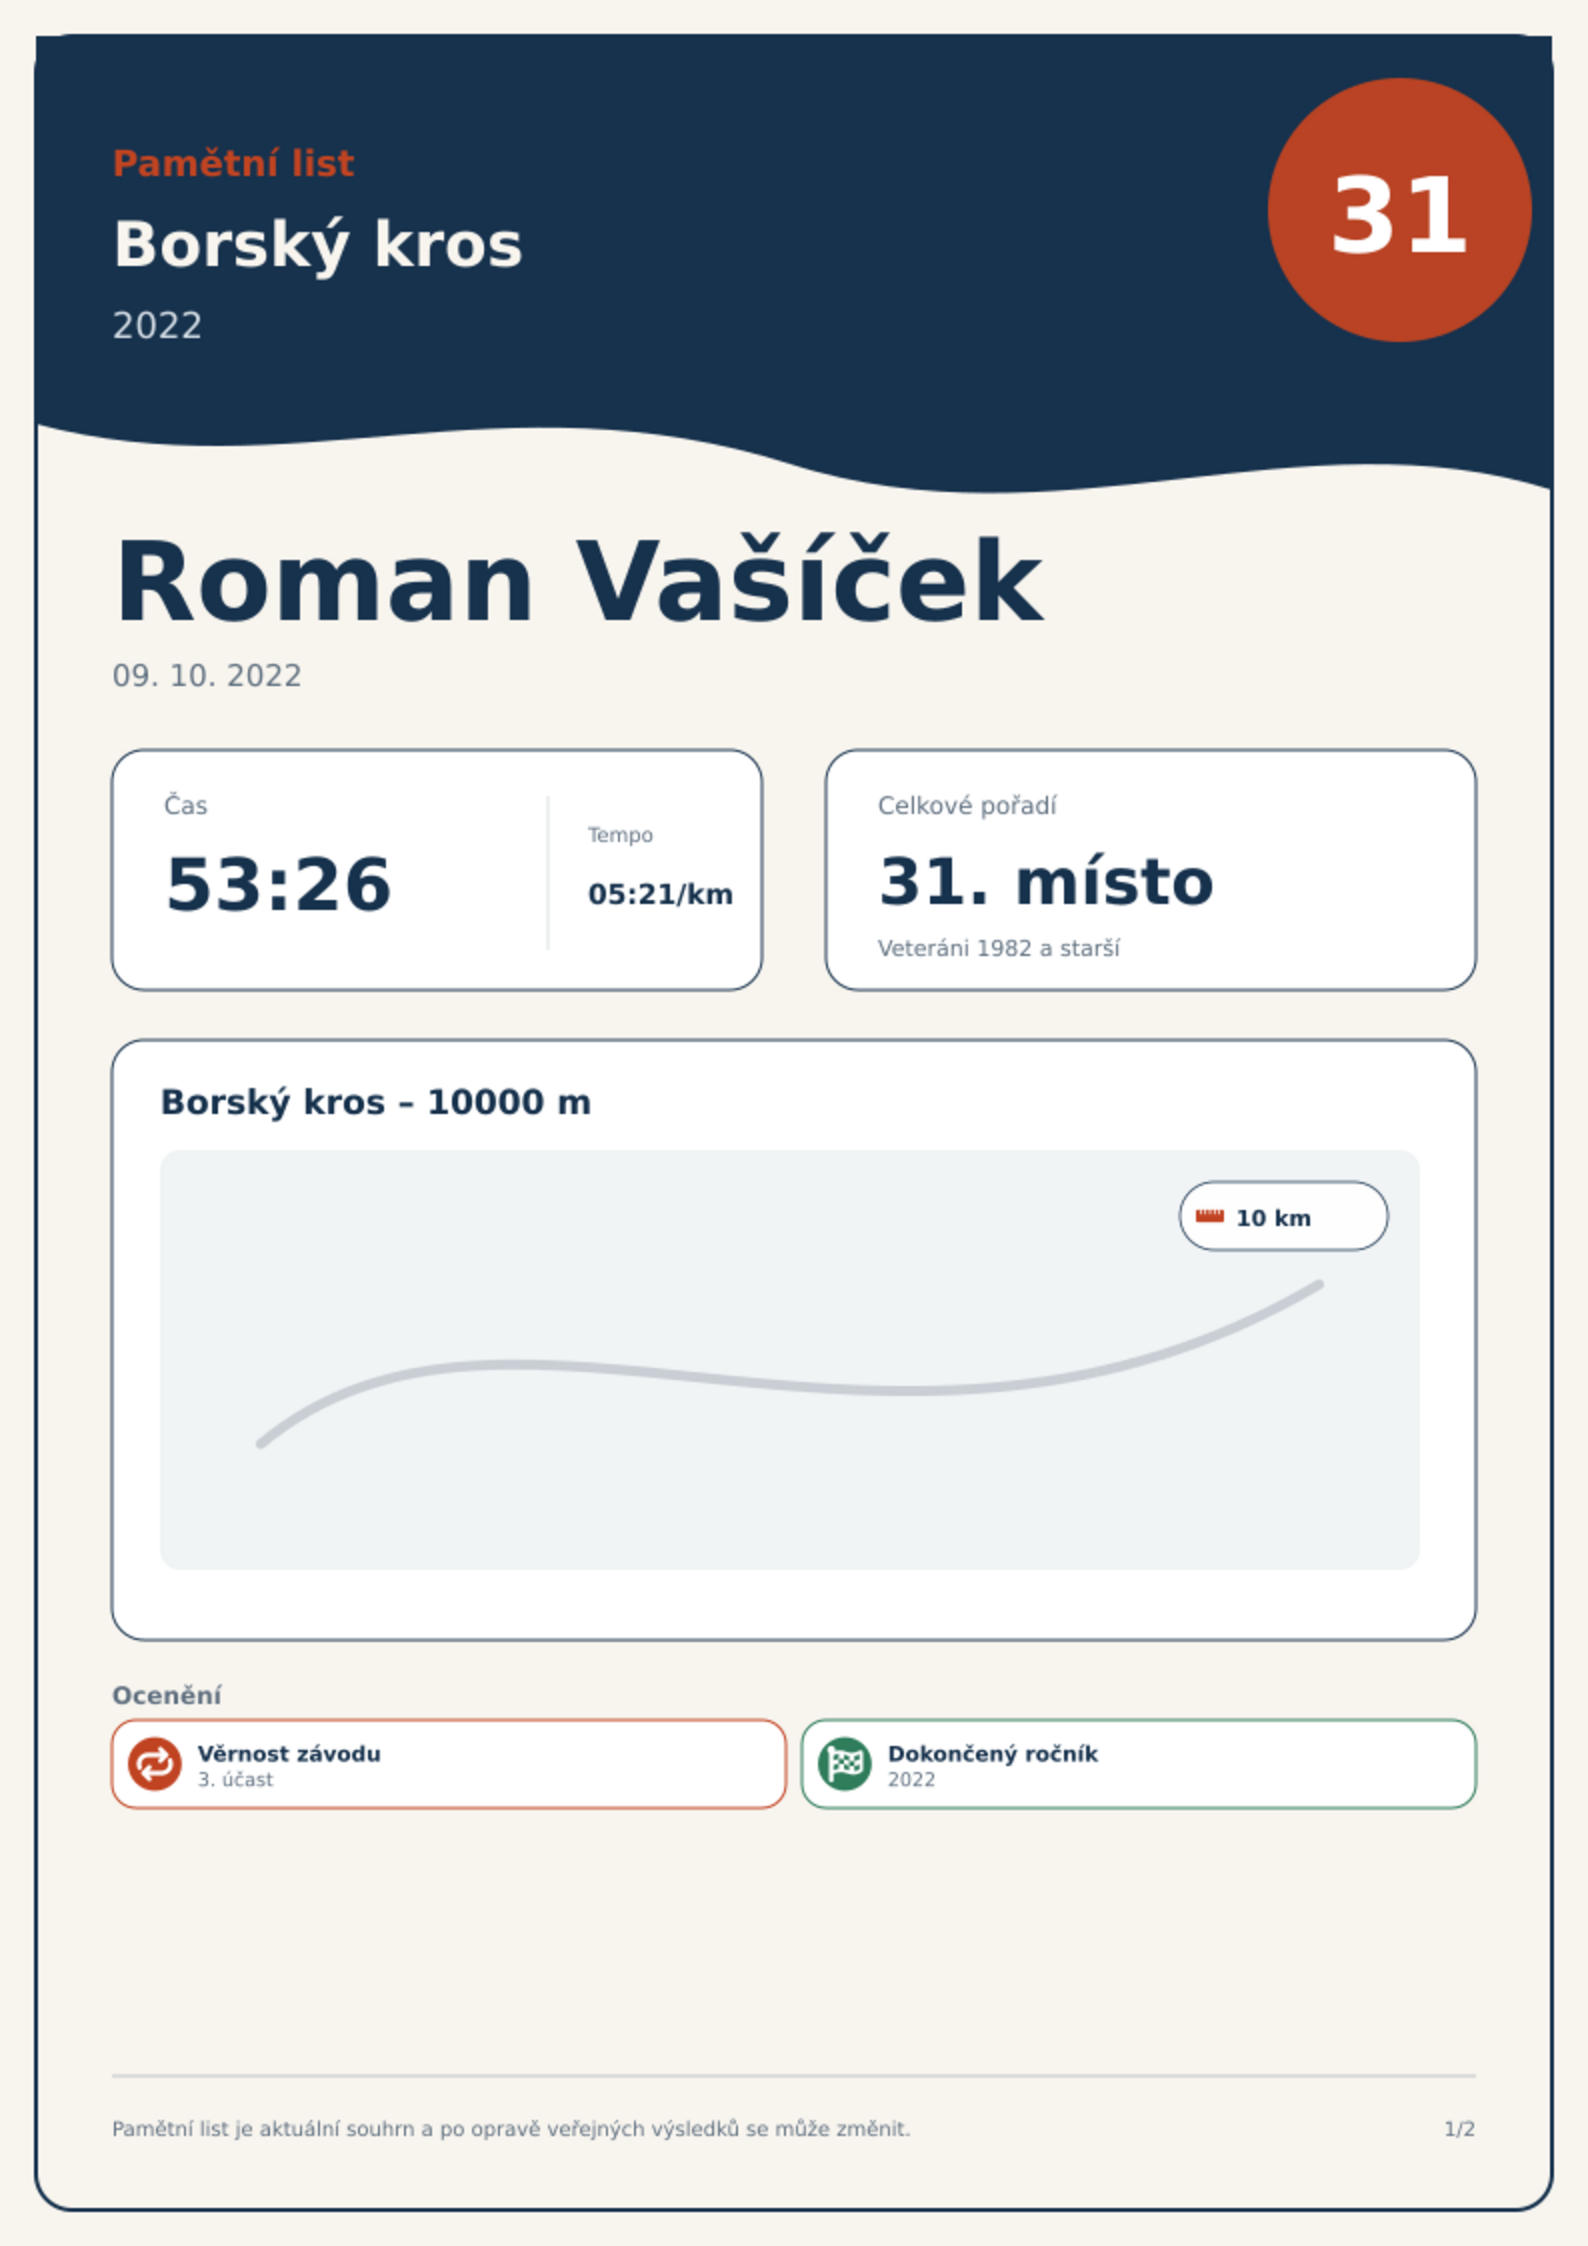Click the Borský kros title in header

coord(317,245)
